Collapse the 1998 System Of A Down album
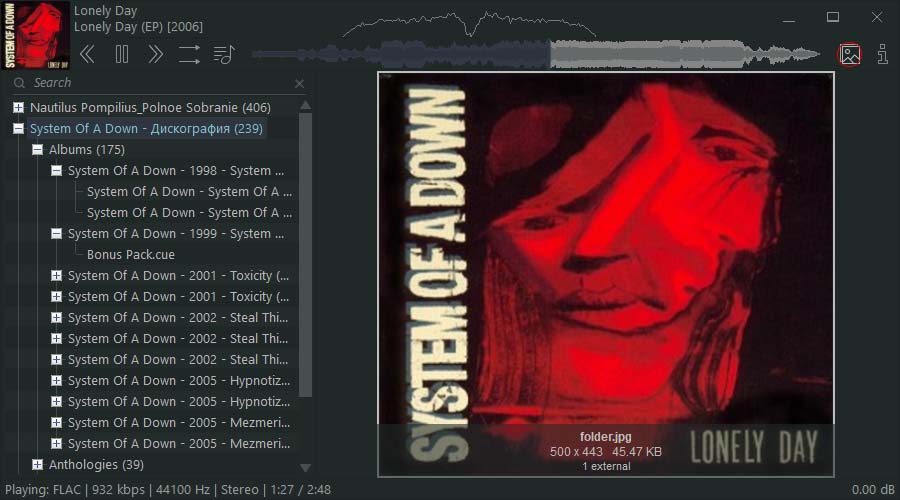Screen dimensions: 900x500 click(x=56, y=170)
